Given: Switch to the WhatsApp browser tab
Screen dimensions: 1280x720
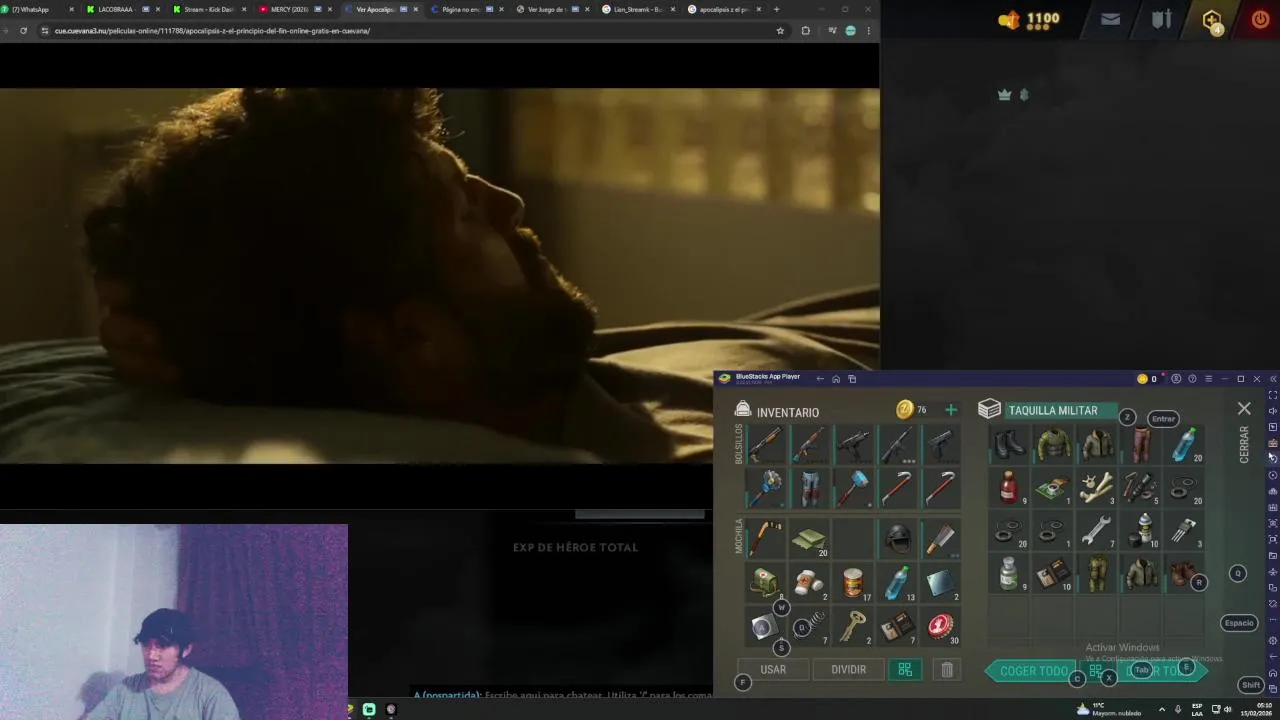Looking at the screenshot, I should (40, 9).
